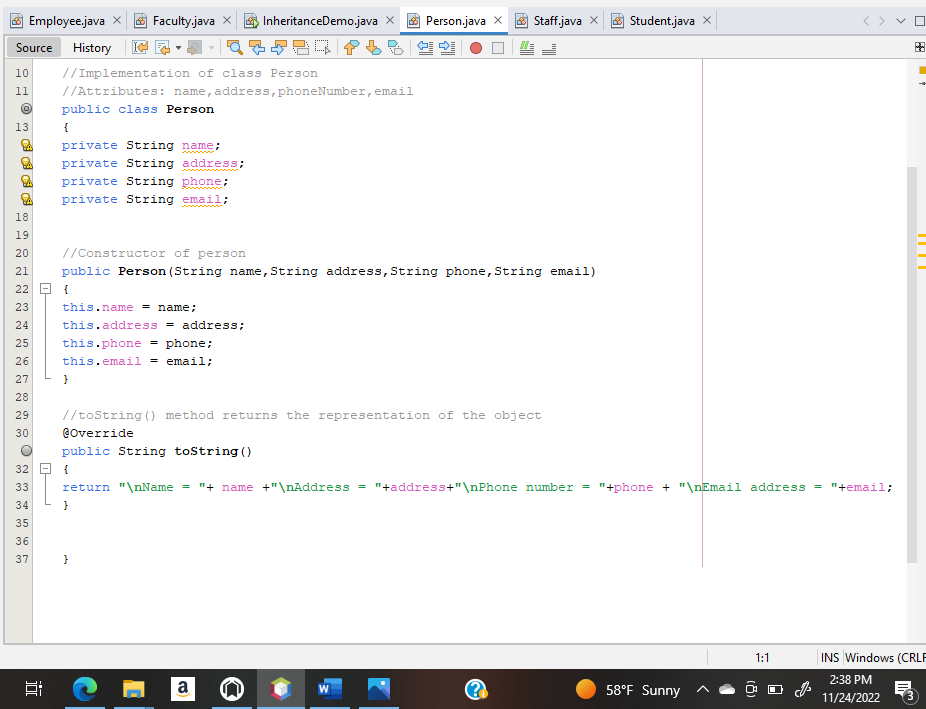Screen dimensions: 926x709
Task: Collapse the constructor code fold at line 22
Action: [46, 288]
